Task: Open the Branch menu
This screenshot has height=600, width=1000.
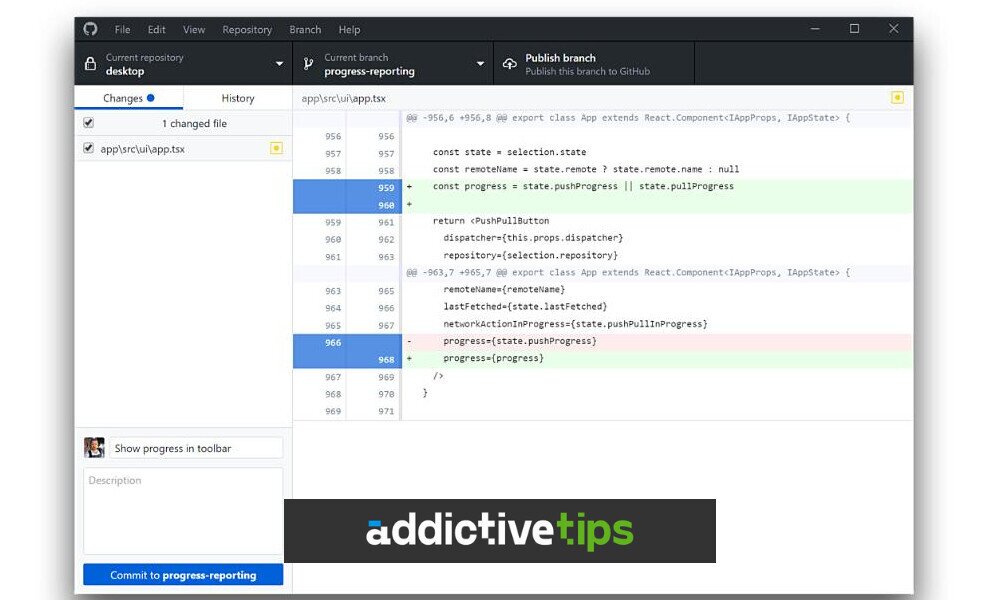Action: (305, 29)
